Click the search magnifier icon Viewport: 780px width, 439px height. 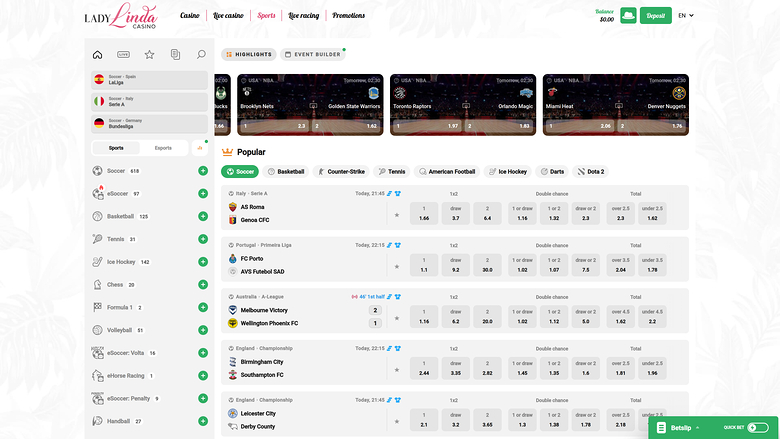coord(201,55)
